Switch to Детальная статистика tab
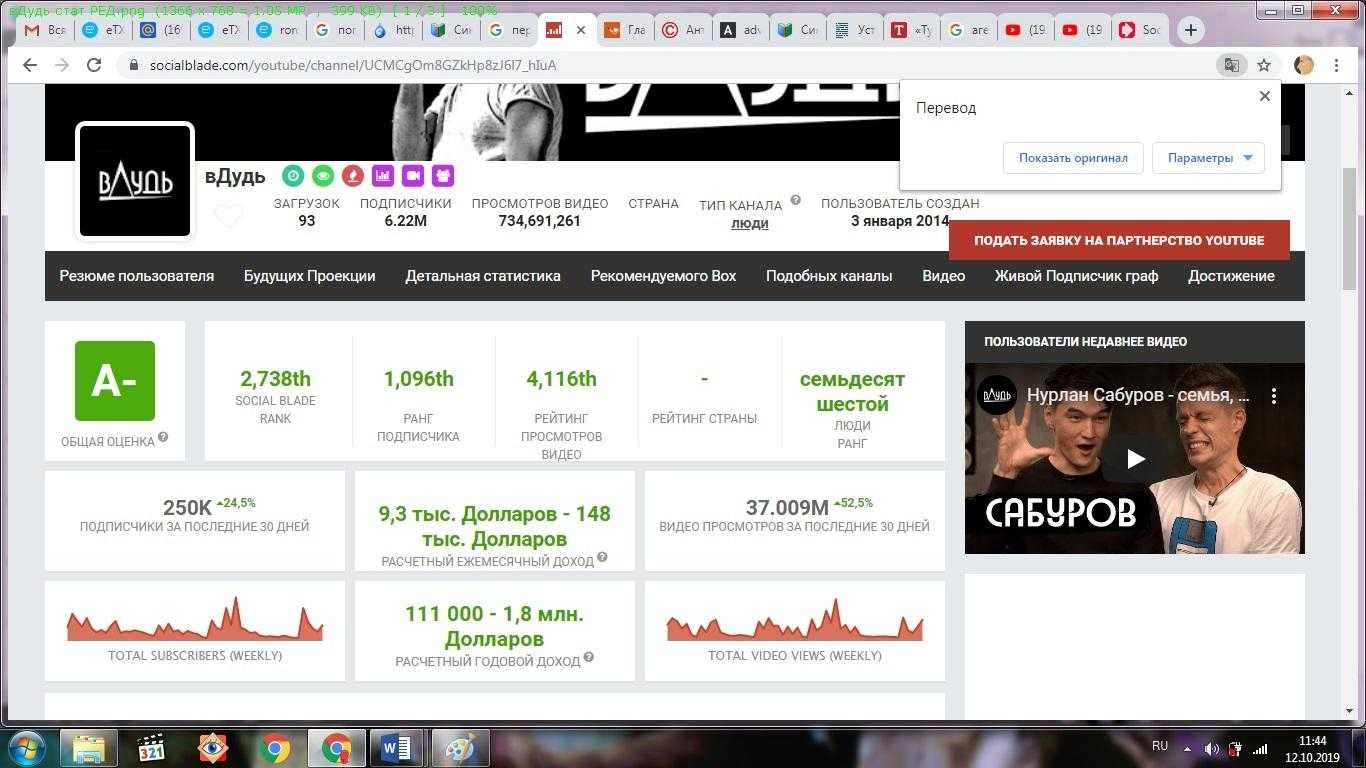 [482, 276]
